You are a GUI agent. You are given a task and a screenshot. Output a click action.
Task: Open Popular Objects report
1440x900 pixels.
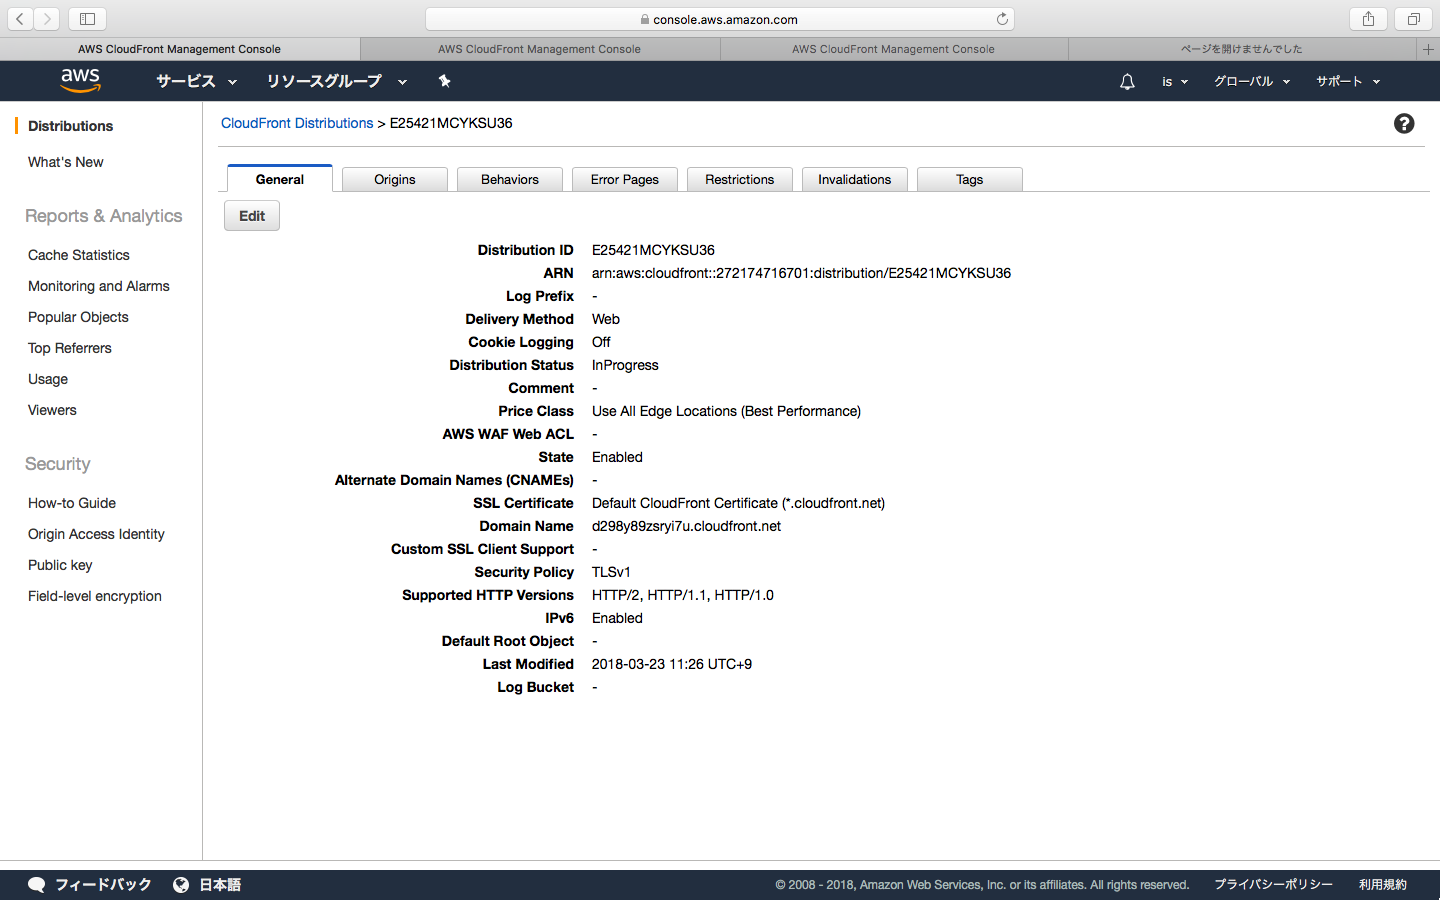78,317
